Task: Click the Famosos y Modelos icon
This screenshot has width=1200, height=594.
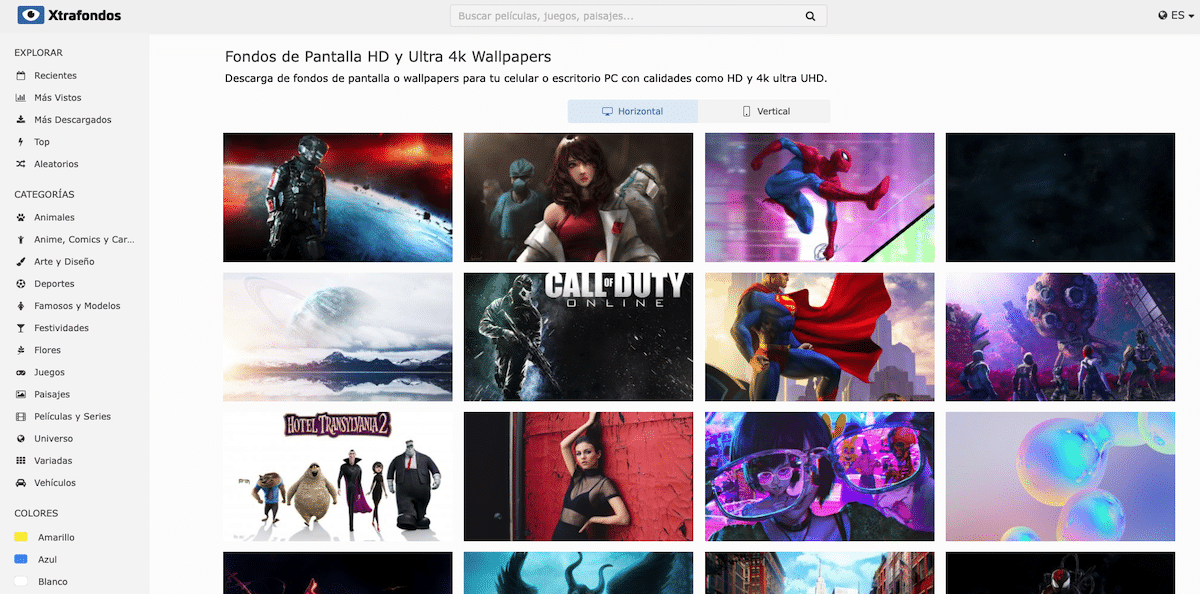Action: pos(21,306)
